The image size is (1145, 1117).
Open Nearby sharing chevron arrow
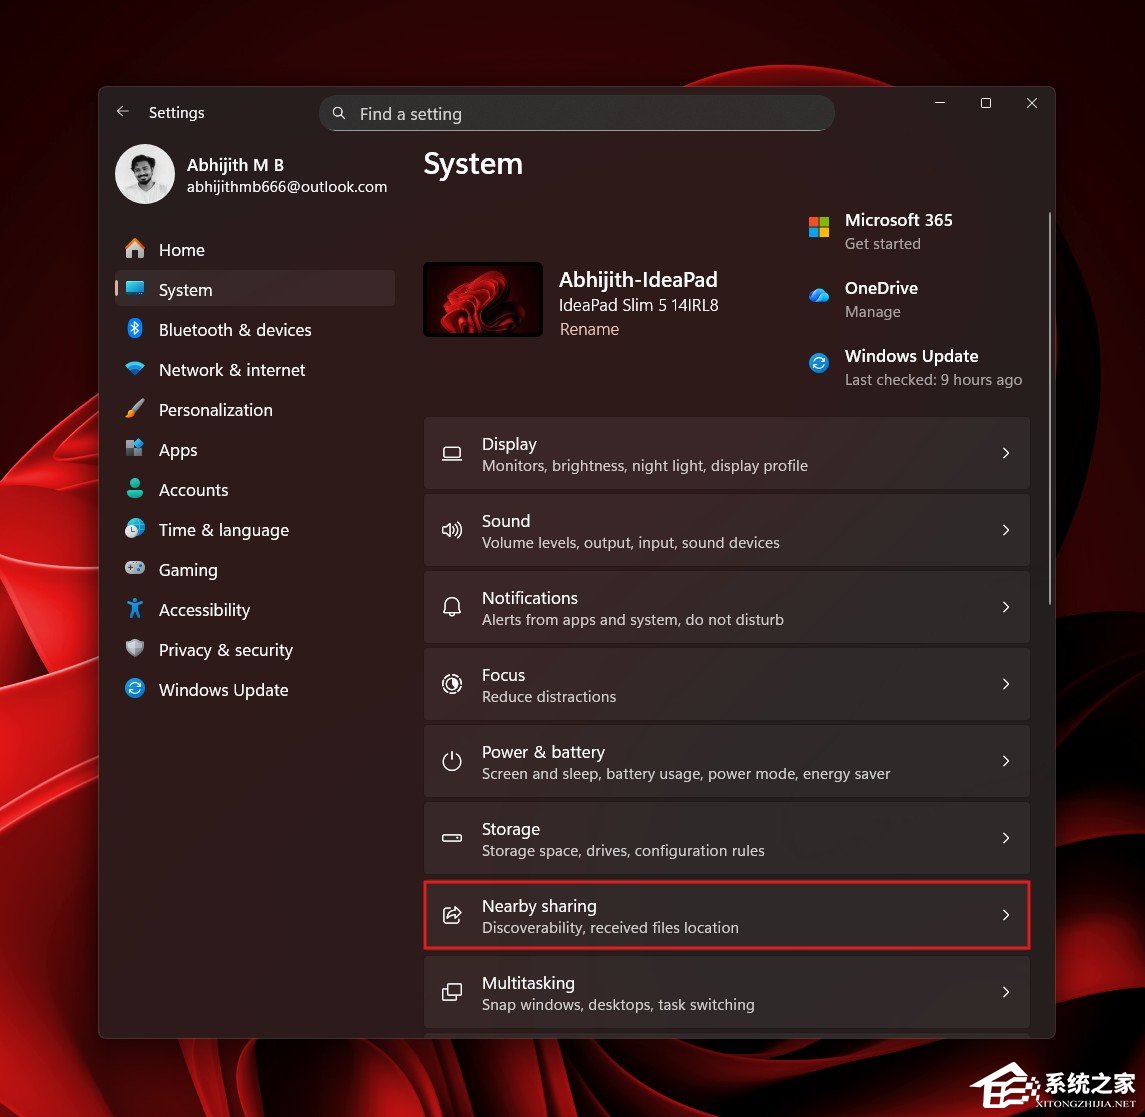(1006, 916)
